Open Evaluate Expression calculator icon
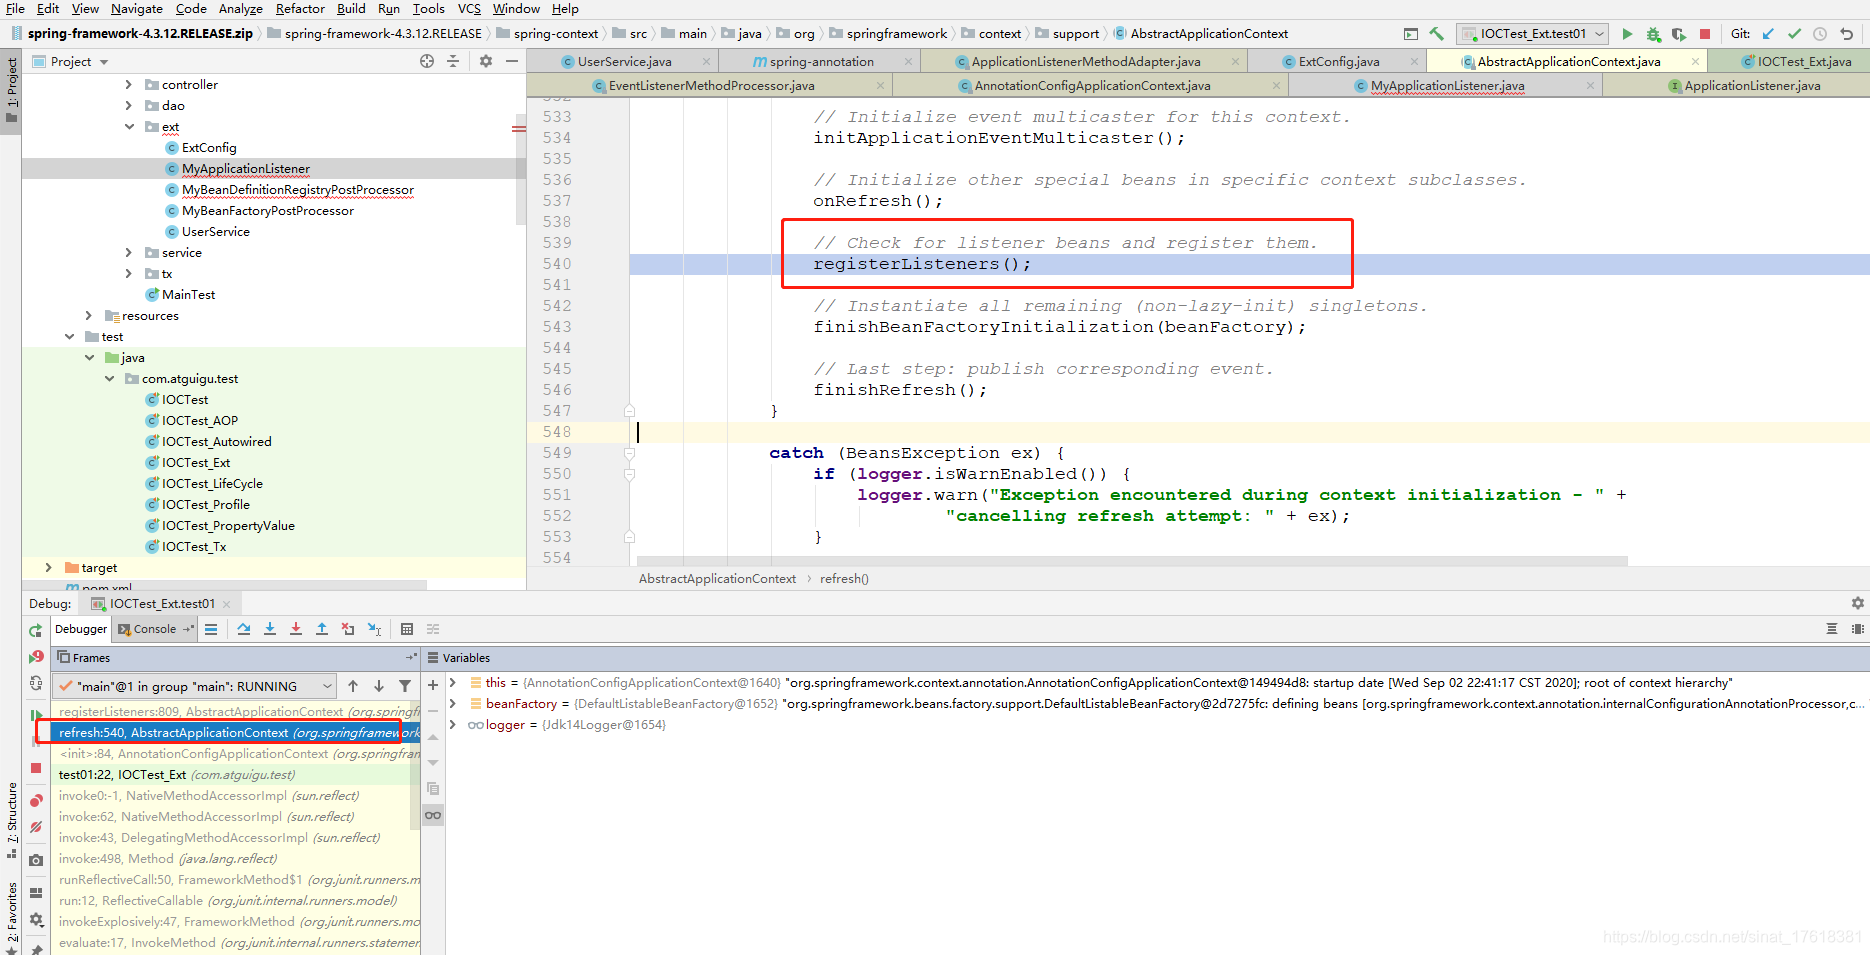Viewport: 1870px width, 955px height. (407, 629)
